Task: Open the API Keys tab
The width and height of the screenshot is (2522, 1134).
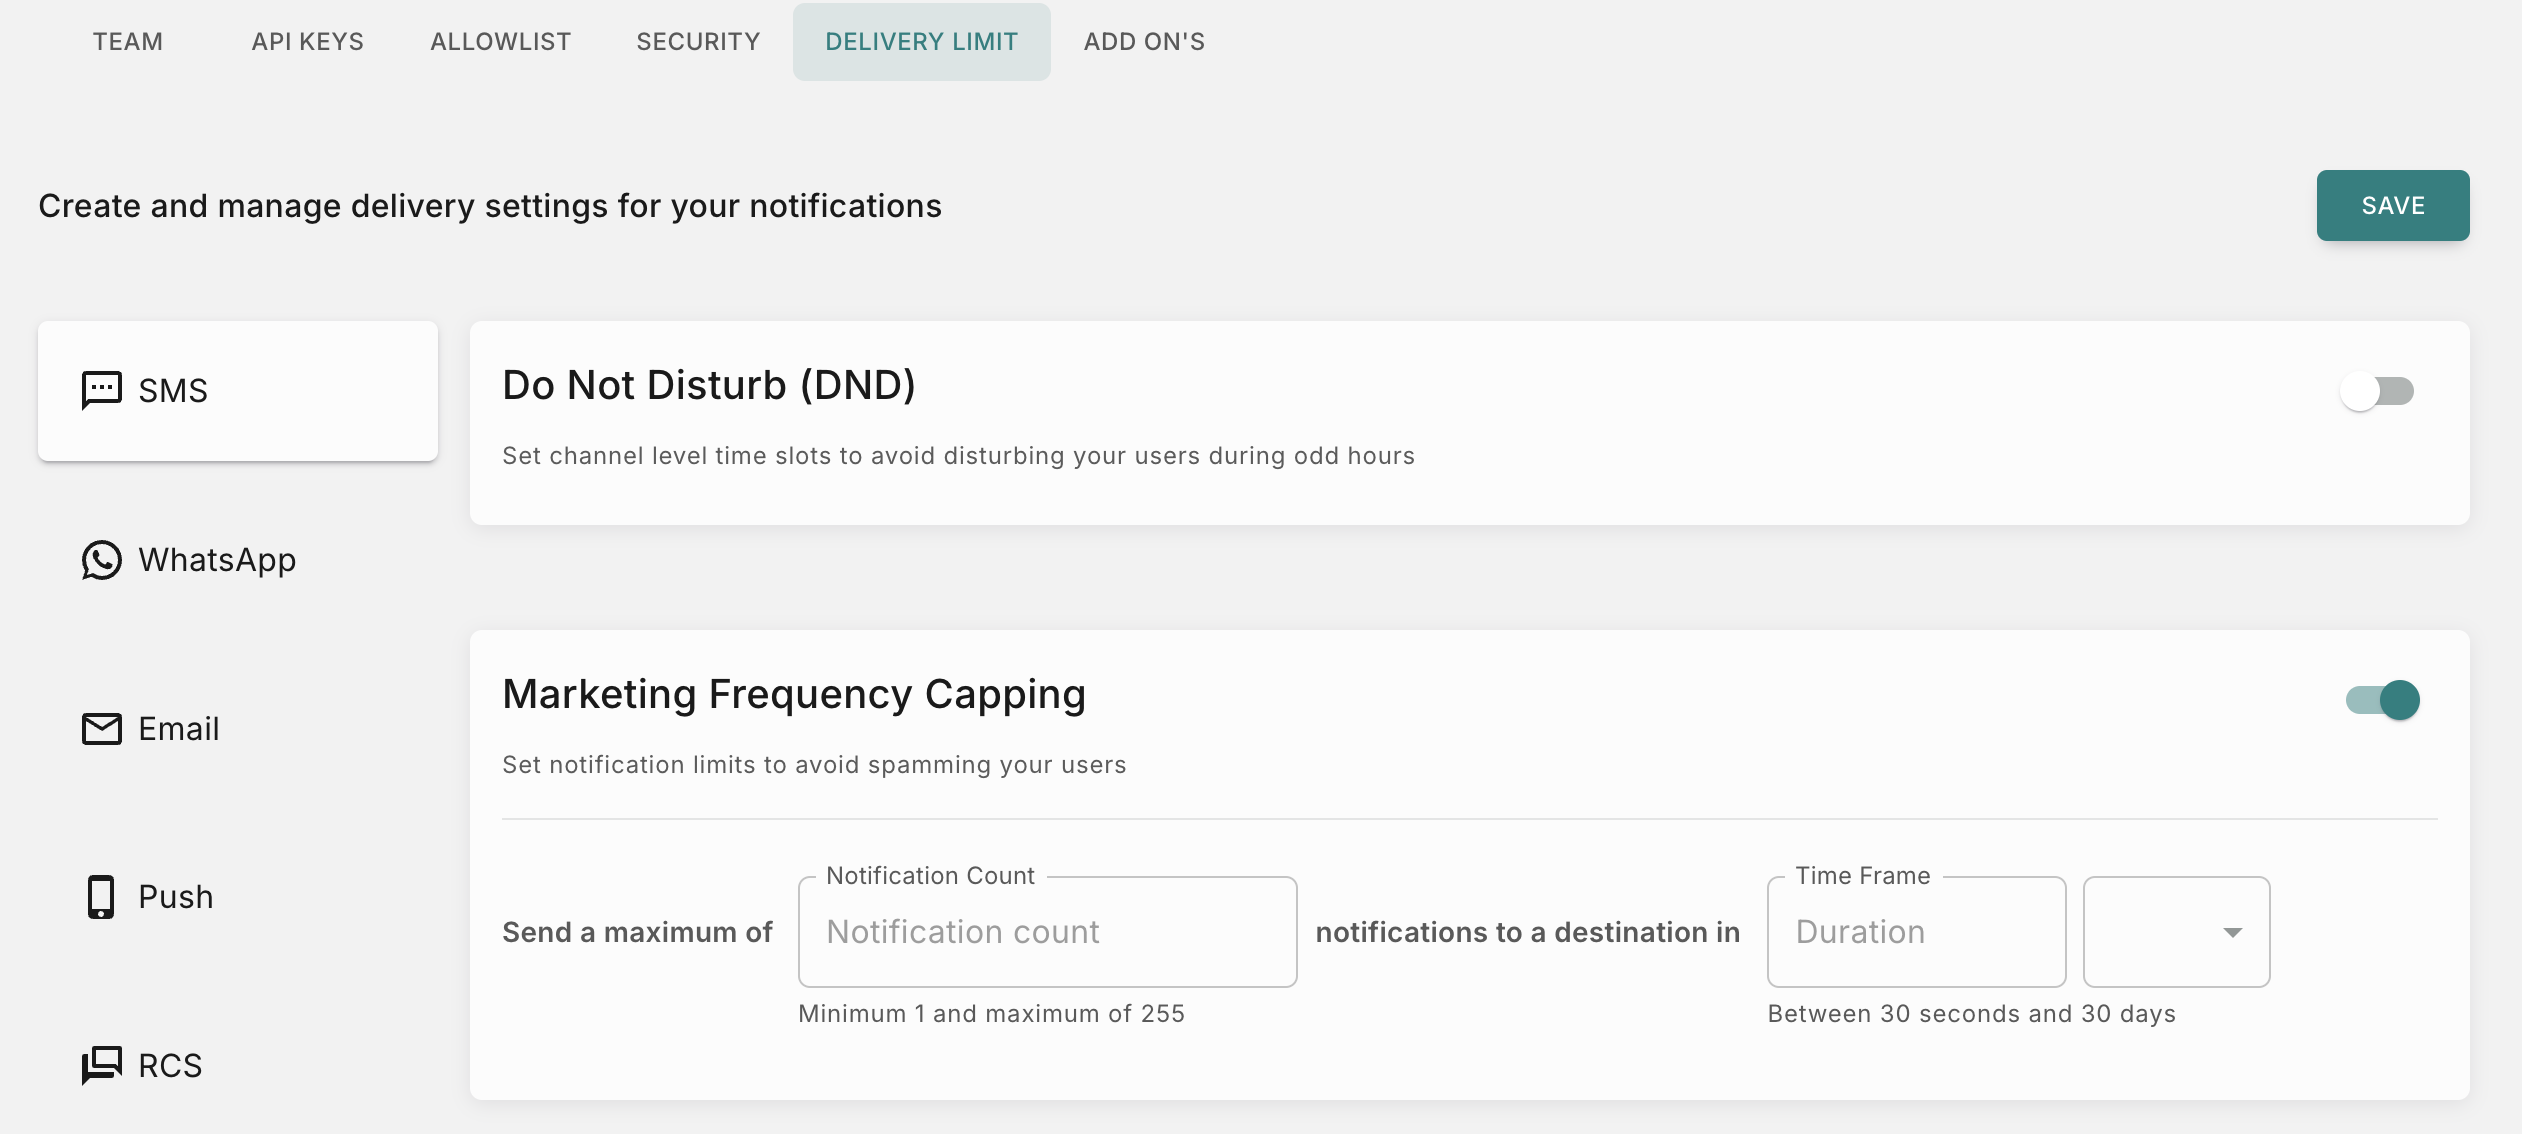Action: [x=308, y=42]
